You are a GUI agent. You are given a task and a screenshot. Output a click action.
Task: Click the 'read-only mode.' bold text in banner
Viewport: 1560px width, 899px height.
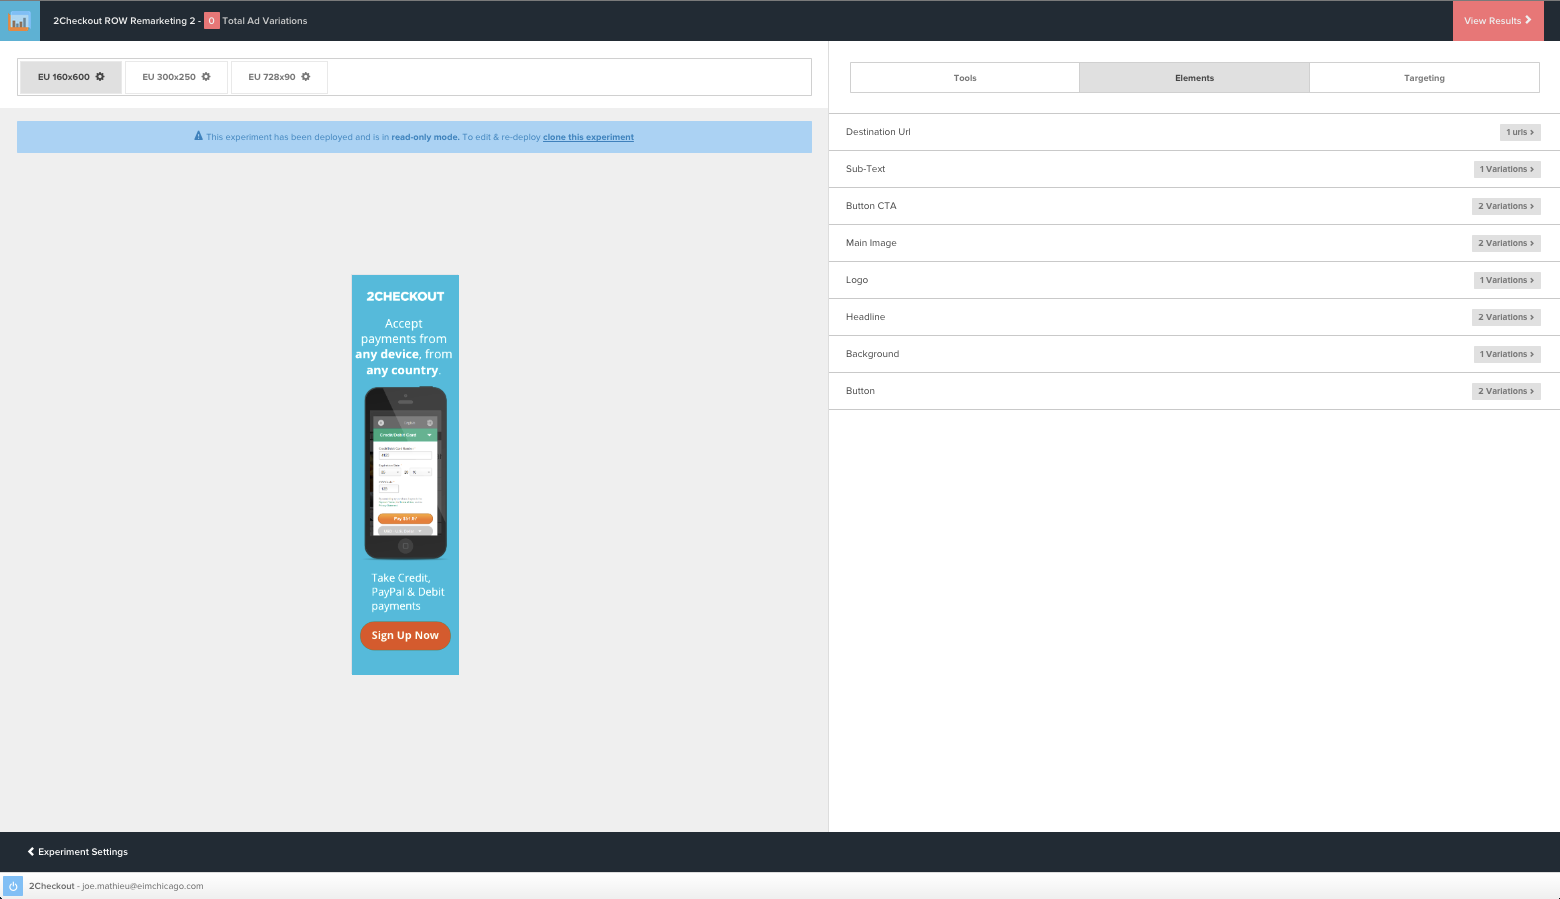(425, 137)
